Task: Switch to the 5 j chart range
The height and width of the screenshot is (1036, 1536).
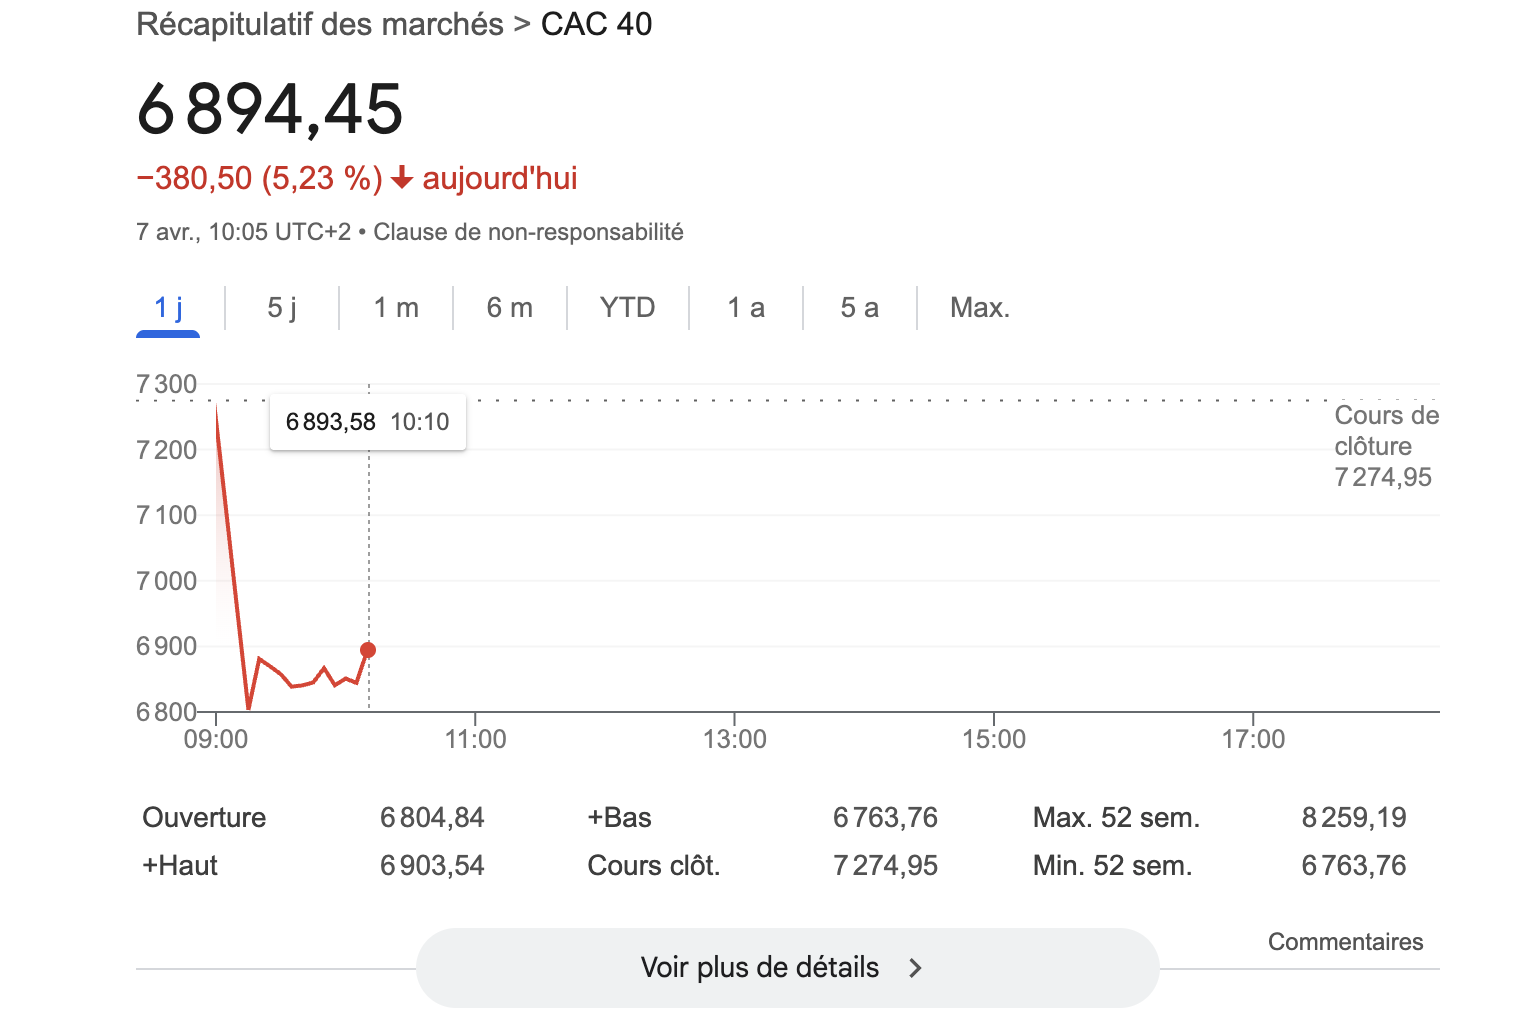Action: 282,308
